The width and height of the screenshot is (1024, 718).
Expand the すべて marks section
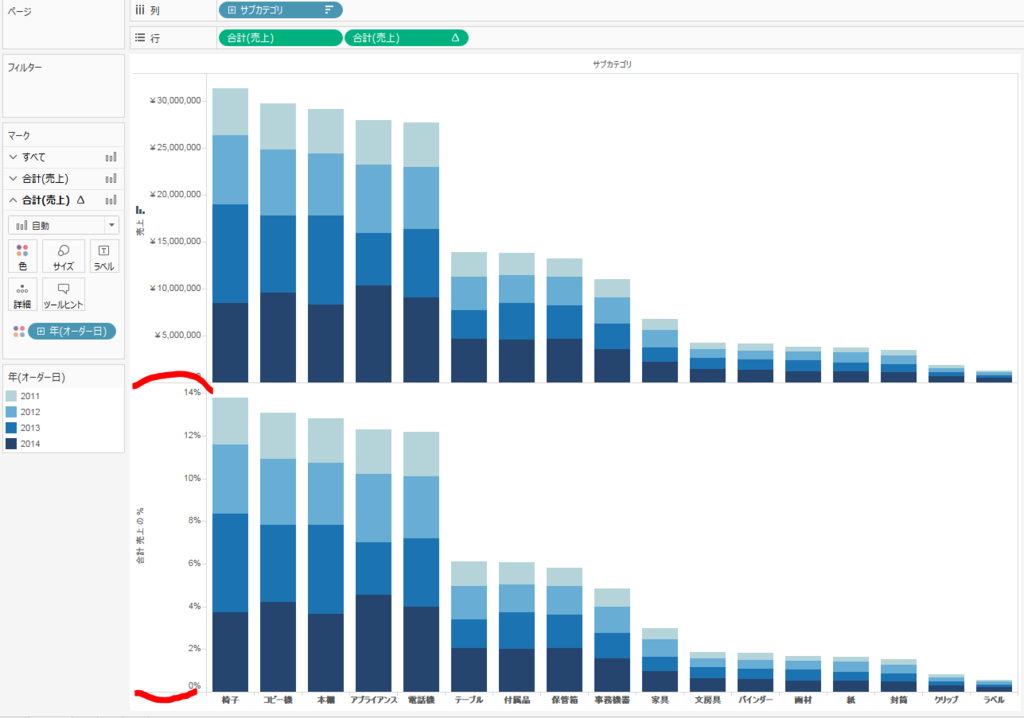[x=13, y=157]
